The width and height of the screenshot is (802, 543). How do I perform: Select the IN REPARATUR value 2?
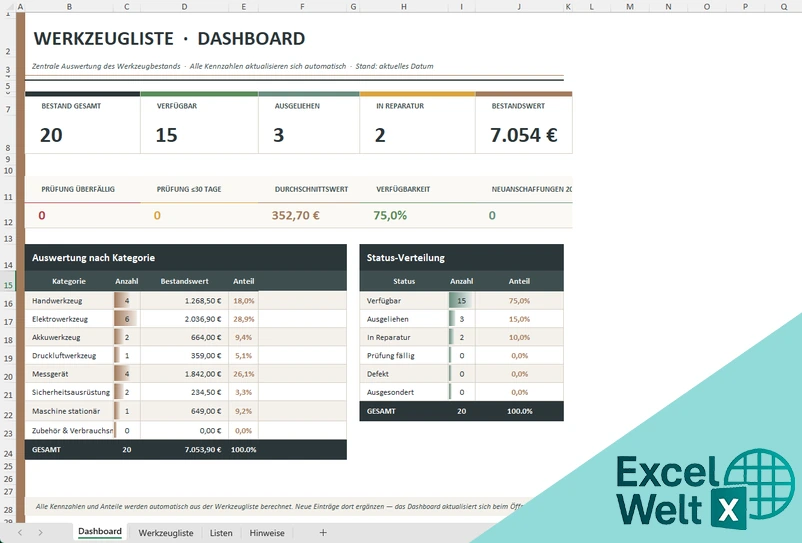[x=380, y=135]
